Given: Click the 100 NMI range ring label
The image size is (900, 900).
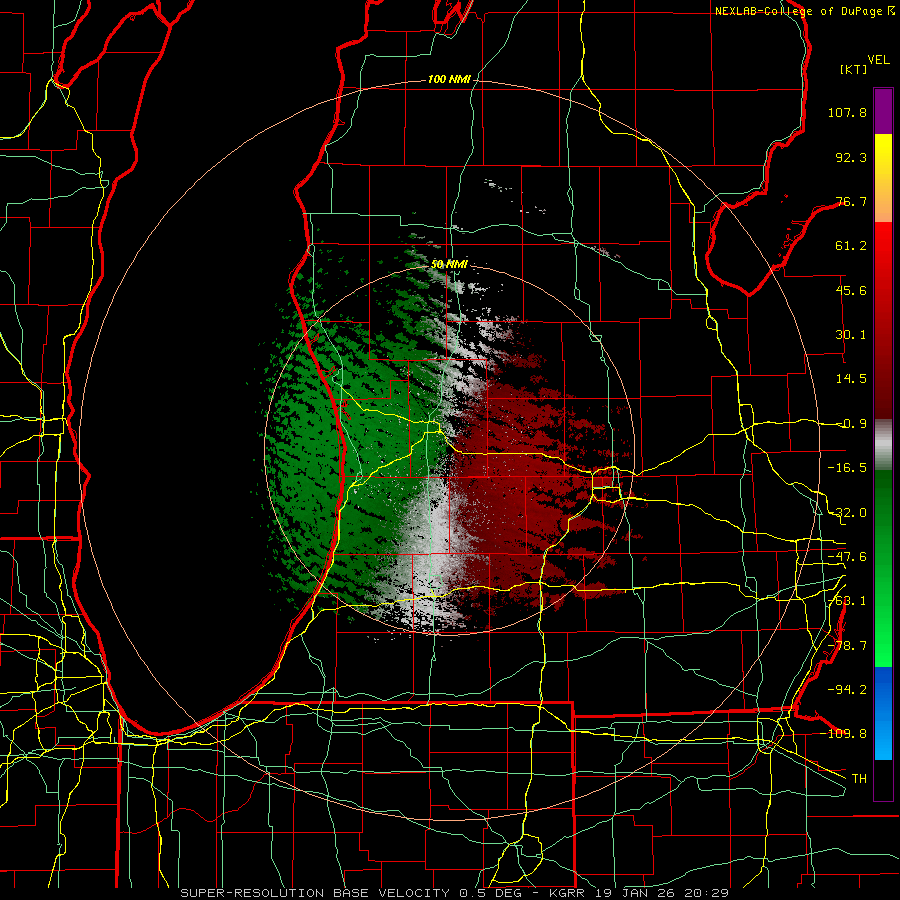Looking at the screenshot, I should 449,79.
